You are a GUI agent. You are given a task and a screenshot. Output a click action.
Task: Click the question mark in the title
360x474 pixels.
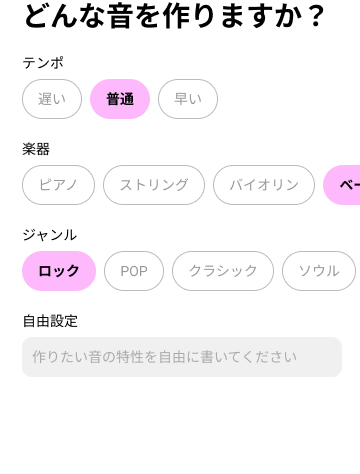coord(316,17)
